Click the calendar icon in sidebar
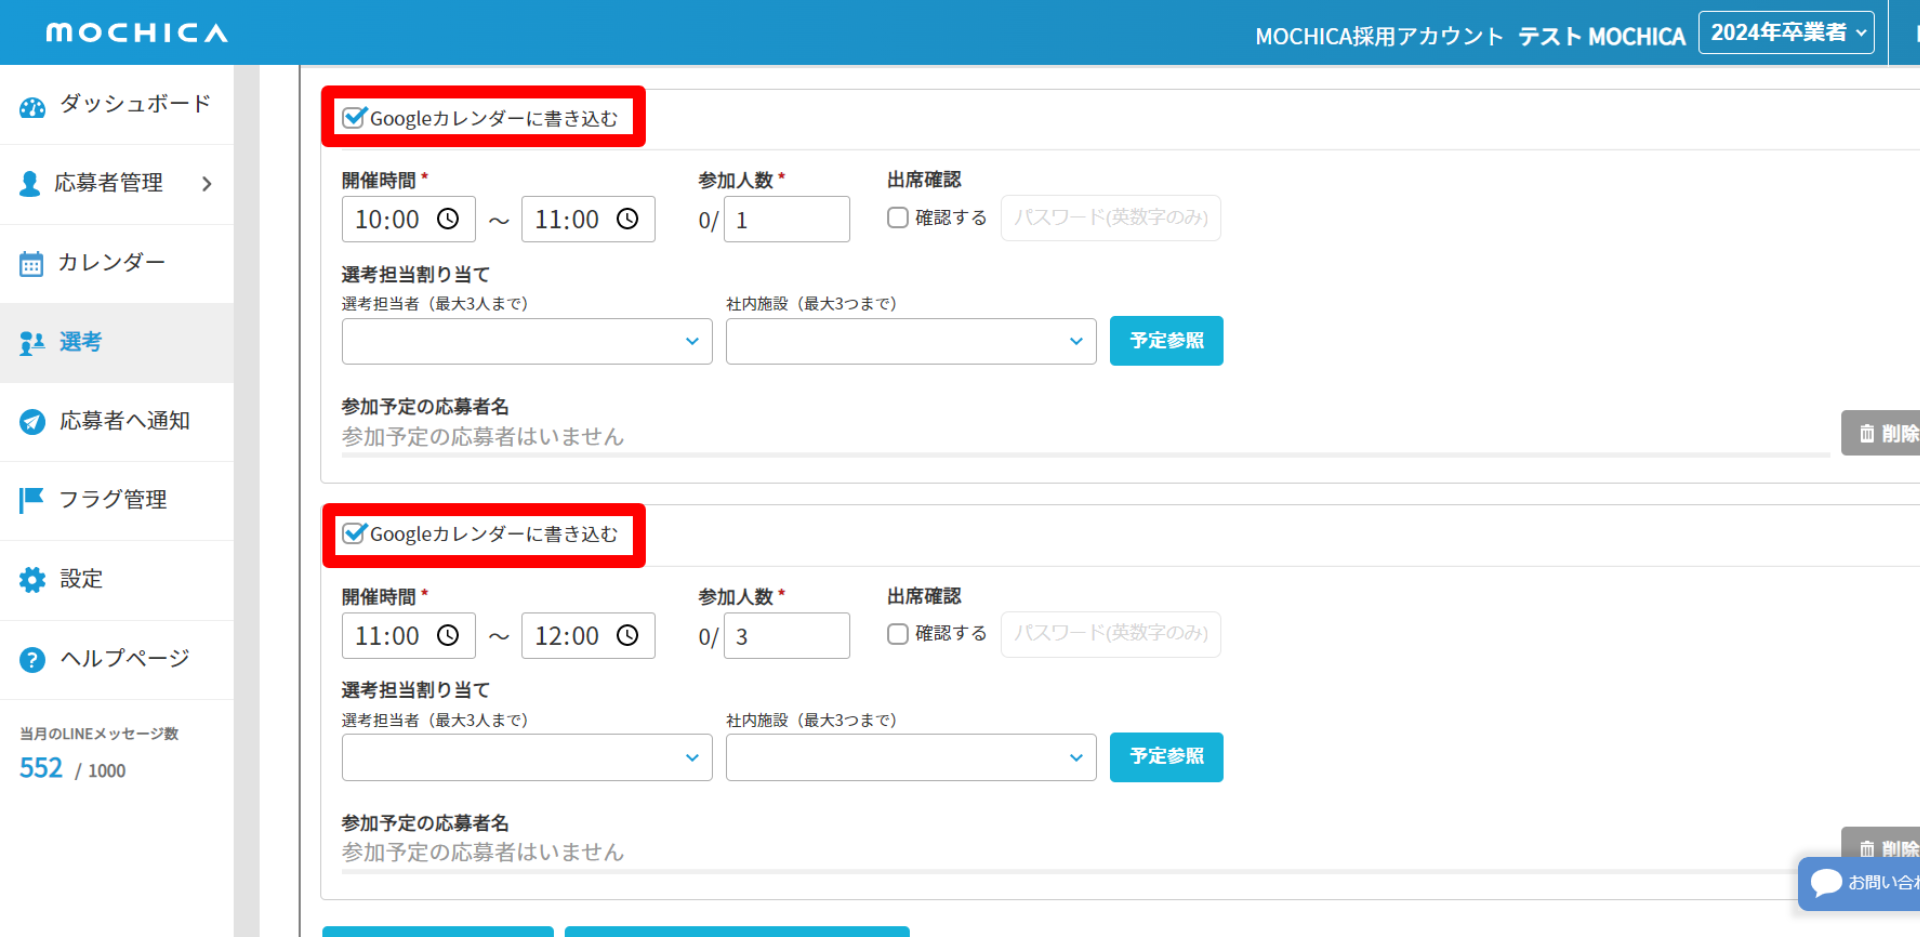This screenshot has height=937, width=1920. click(x=32, y=264)
